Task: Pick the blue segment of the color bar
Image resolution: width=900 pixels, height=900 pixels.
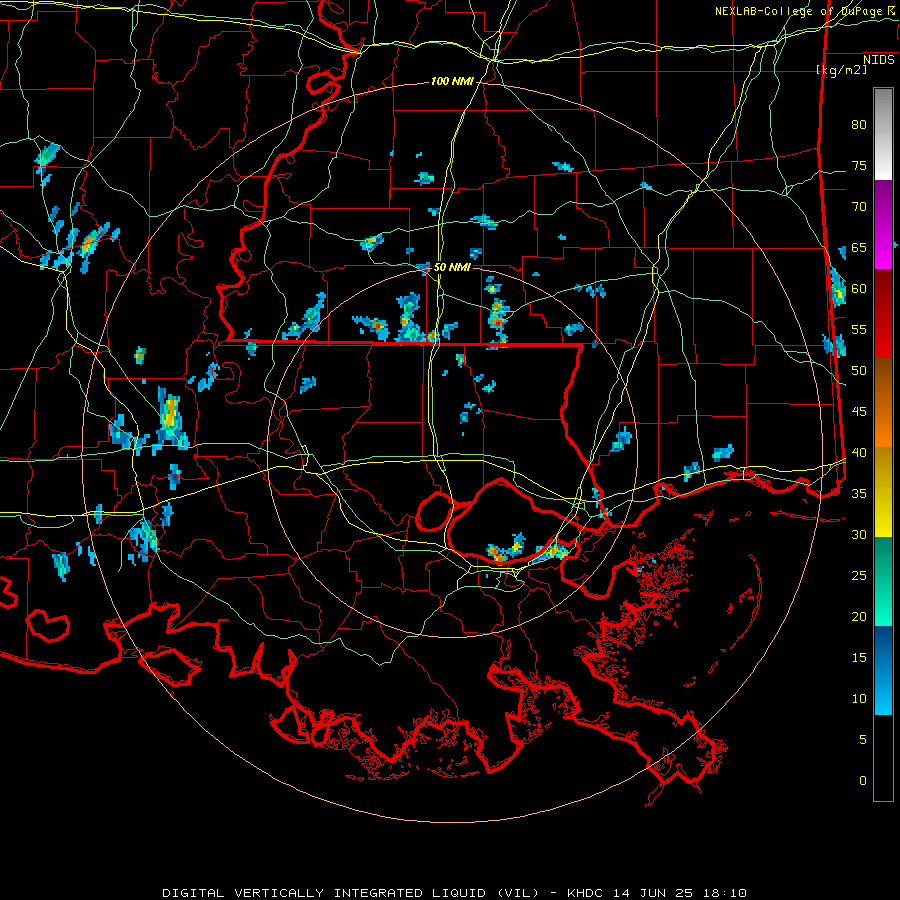Action: point(883,670)
